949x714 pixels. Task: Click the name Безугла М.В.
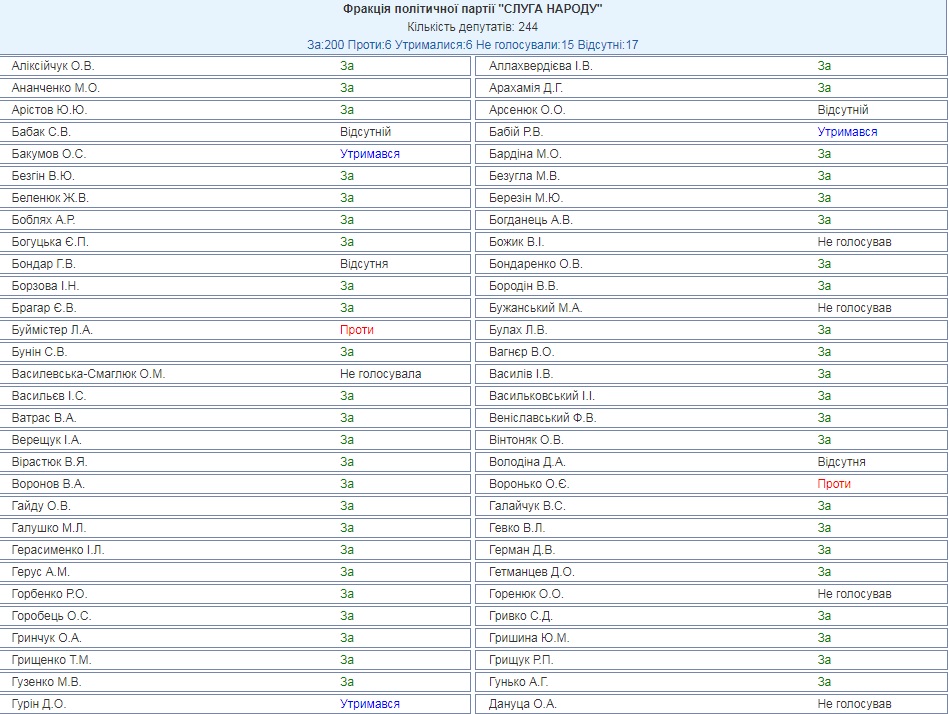pos(524,176)
